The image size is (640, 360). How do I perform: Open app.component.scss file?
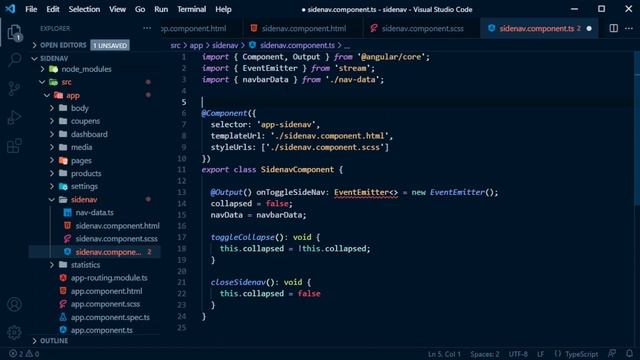click(x=105, y=304)
